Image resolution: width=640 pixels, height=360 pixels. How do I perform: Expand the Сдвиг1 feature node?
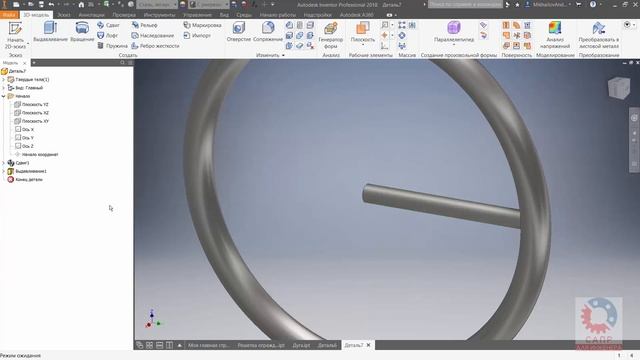tap(4, 163)
